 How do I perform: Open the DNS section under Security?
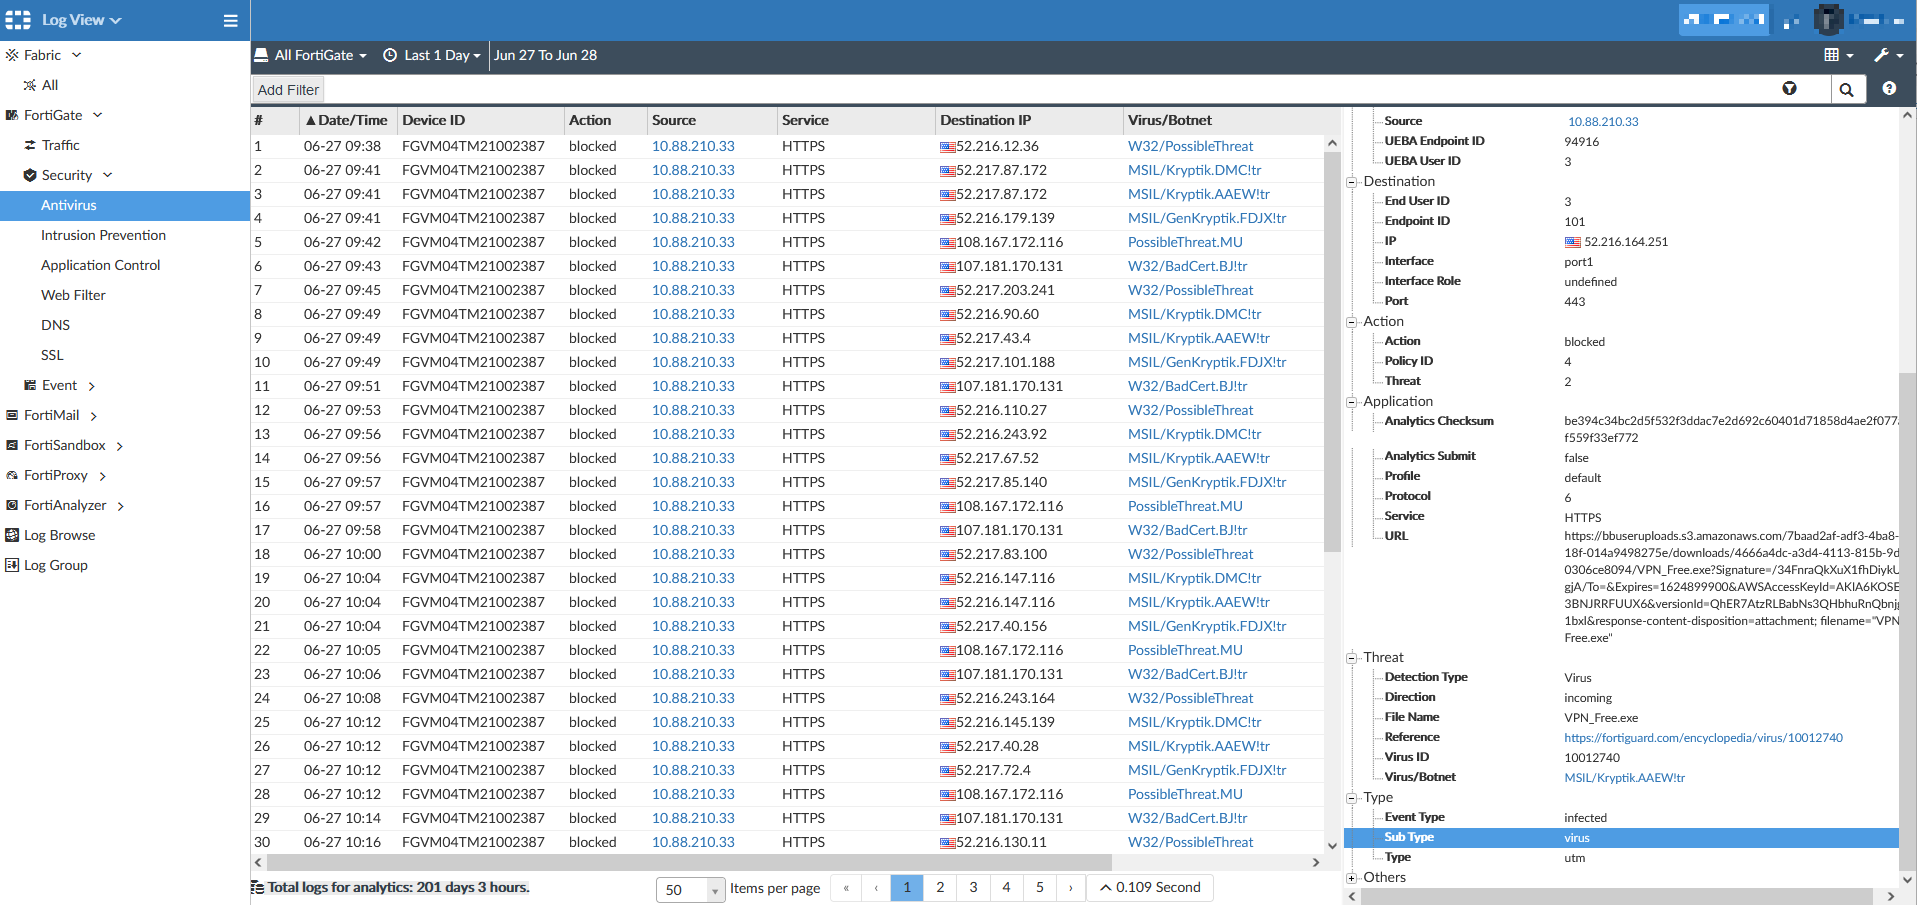click(x=55, y=325)
